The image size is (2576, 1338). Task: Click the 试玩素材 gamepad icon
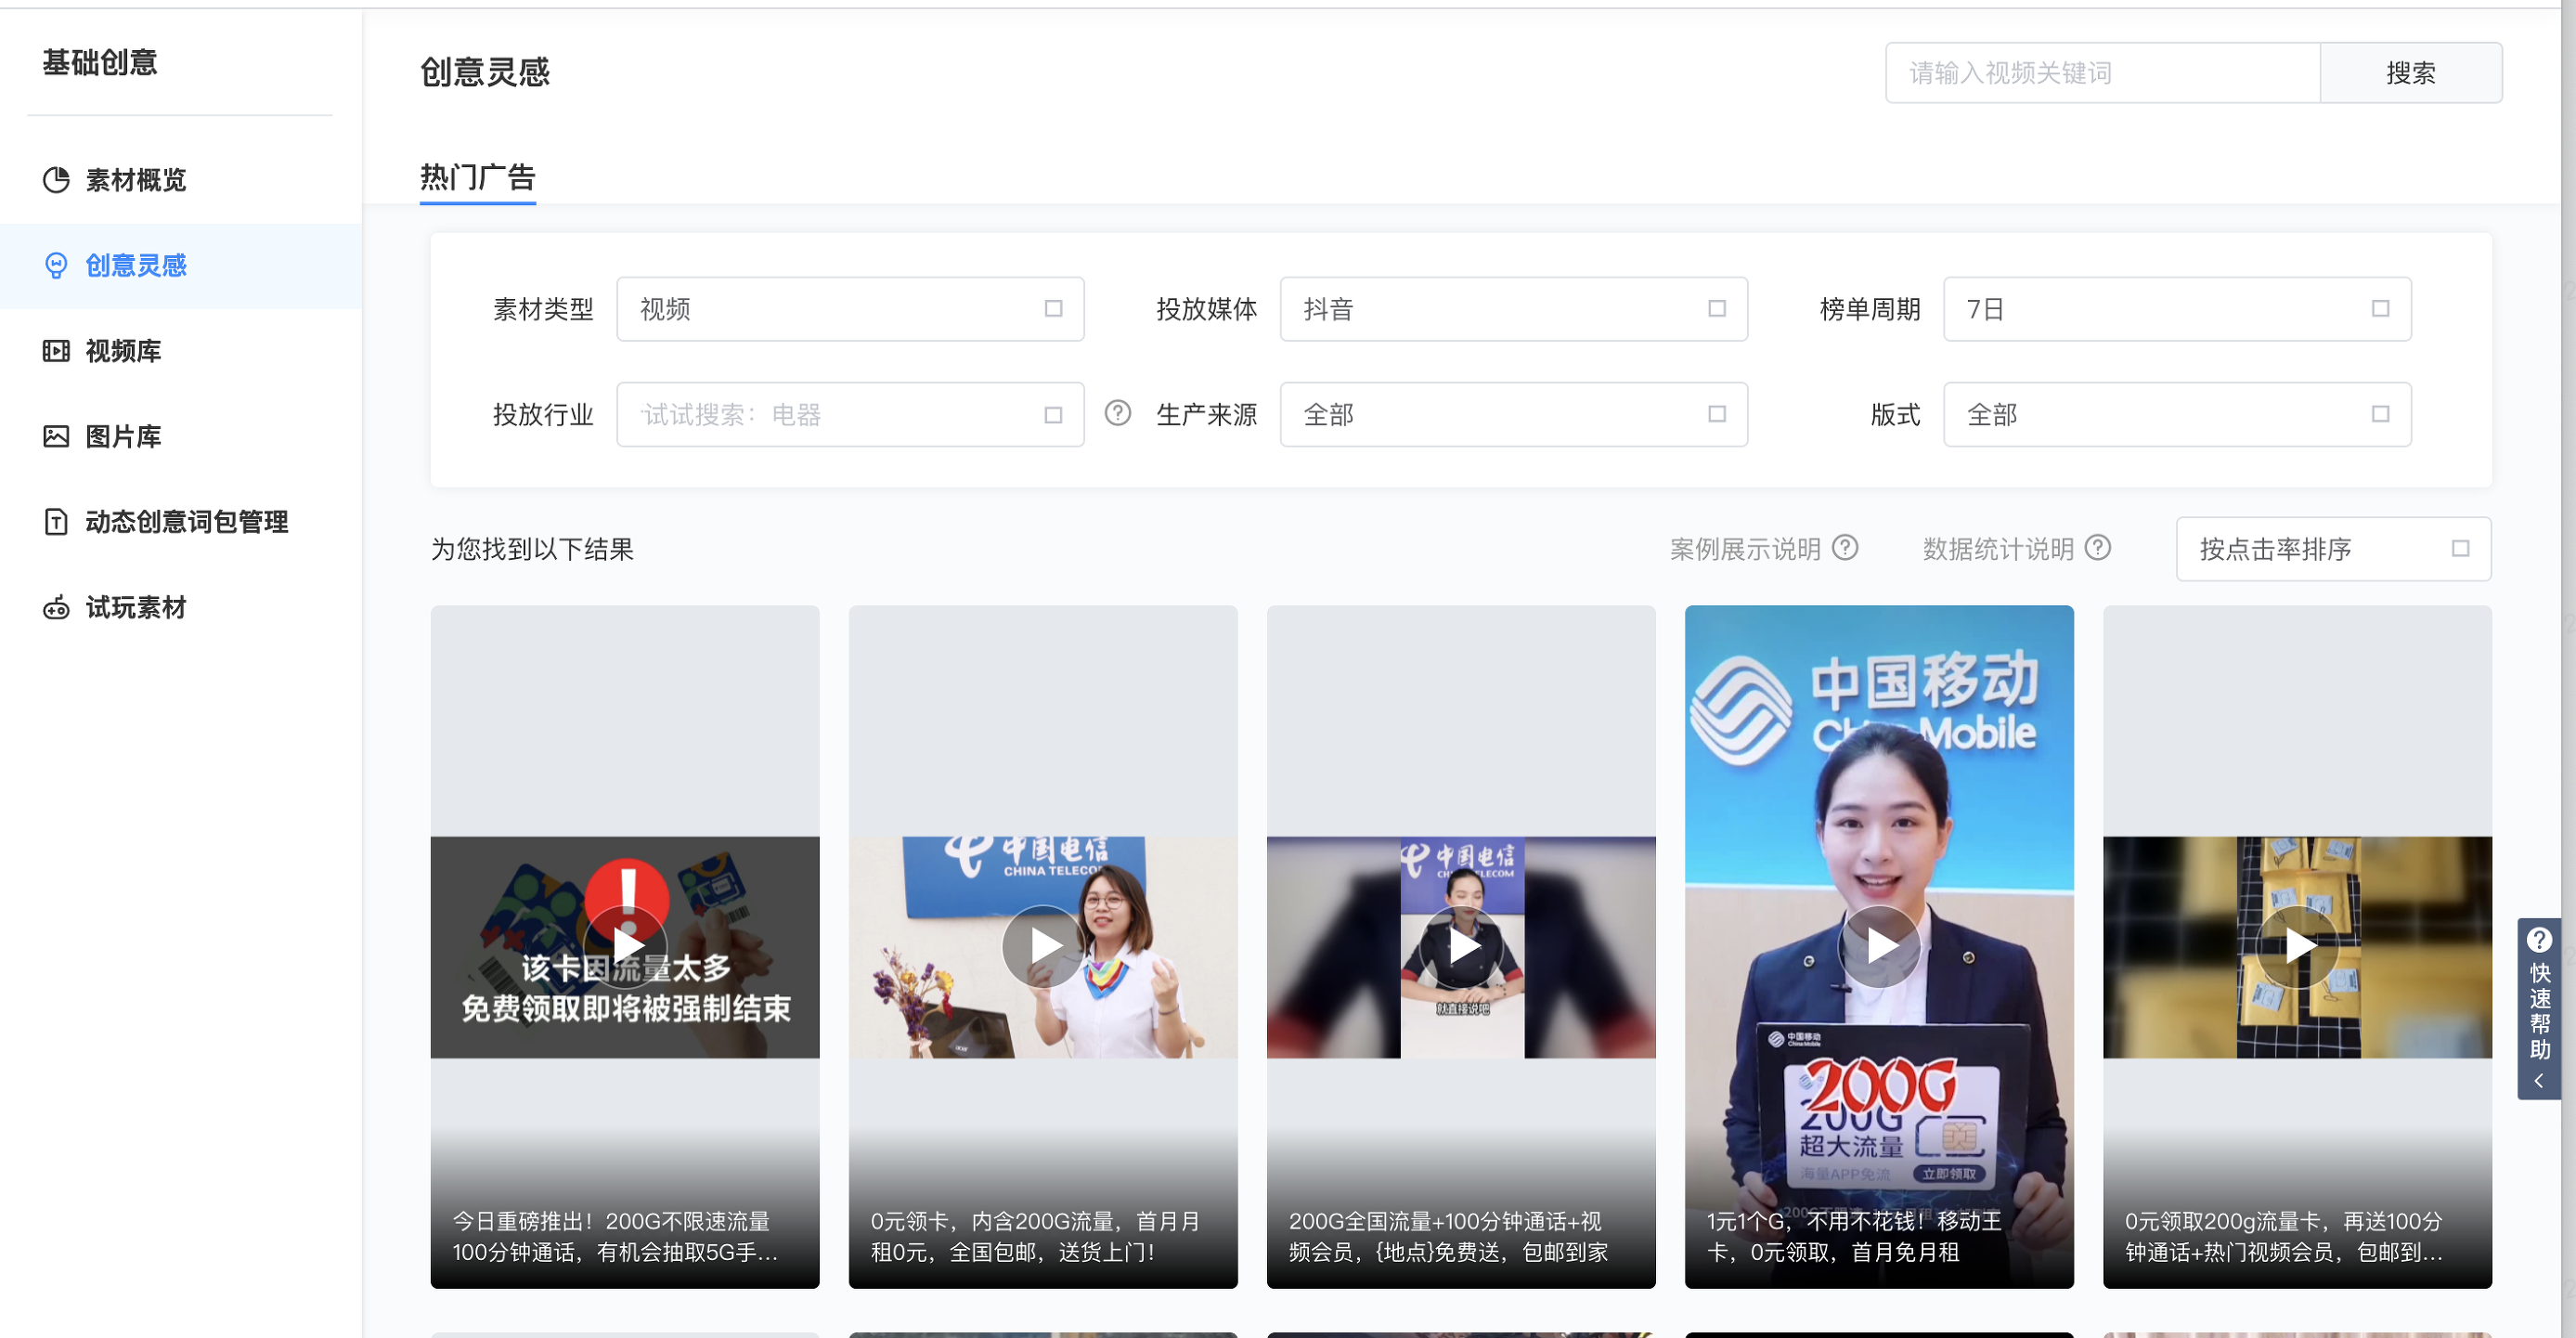pyautogui.click(x=56, y=607)
